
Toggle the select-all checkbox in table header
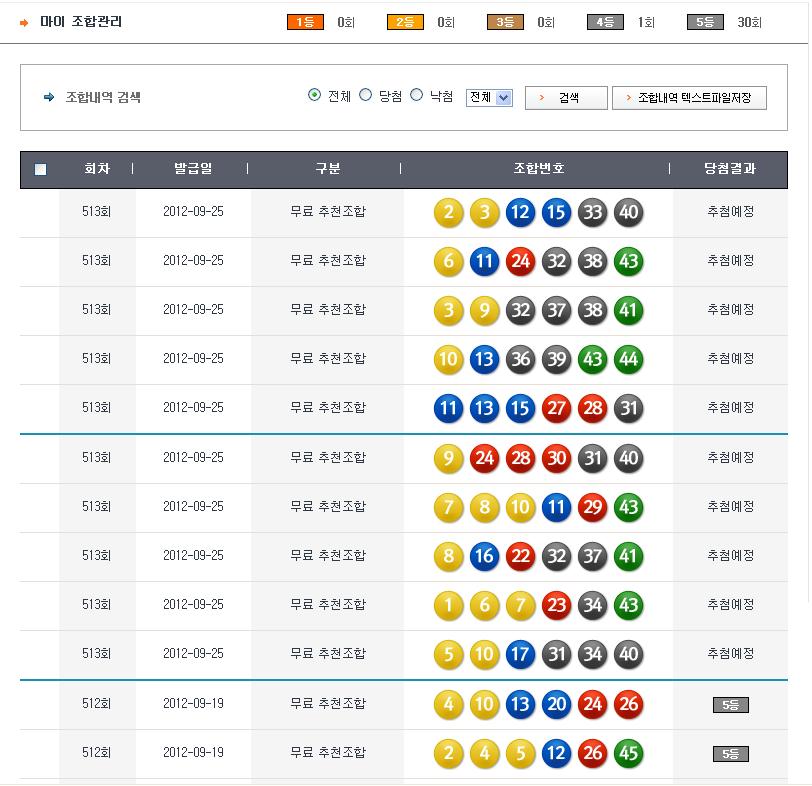pyautogui.click(x=40, y=170)
